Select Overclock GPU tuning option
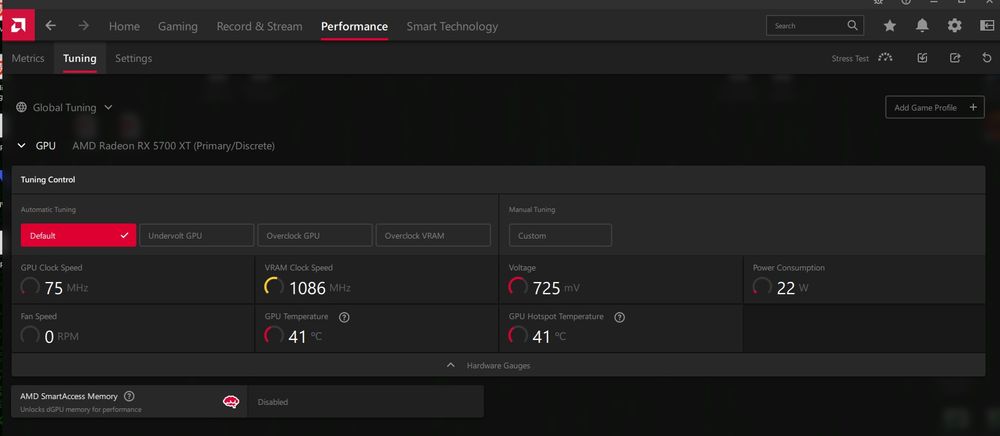Image resolution: width=1000 pixels, height=436 pixels. [x=315, y=235]
